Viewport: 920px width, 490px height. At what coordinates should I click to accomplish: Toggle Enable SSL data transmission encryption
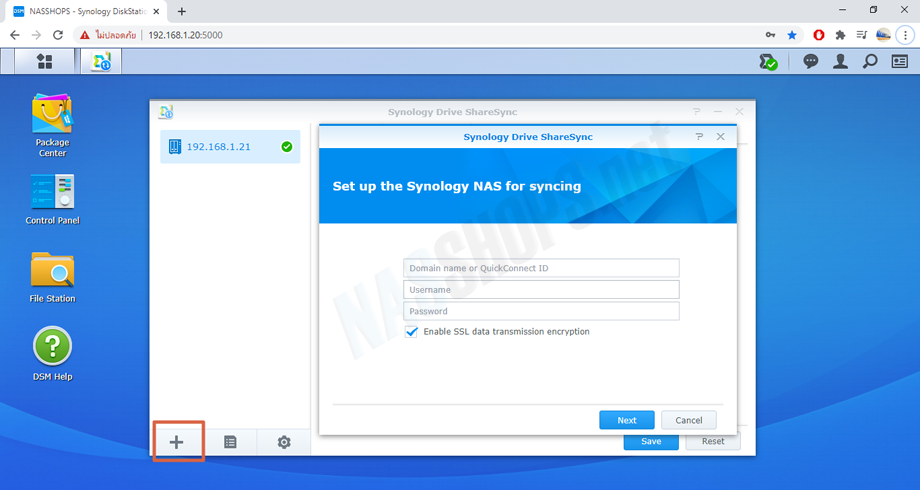(x=411, y=332)
